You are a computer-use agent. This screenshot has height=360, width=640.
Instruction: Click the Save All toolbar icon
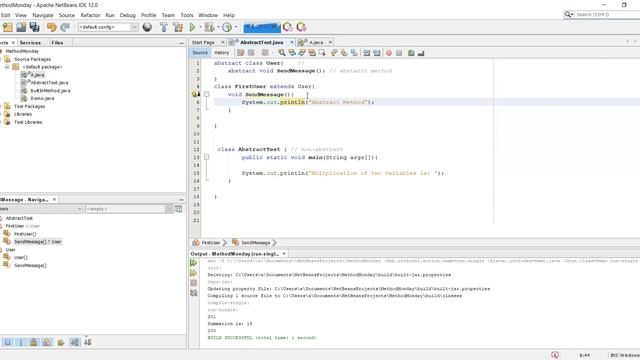coord(35,27)
